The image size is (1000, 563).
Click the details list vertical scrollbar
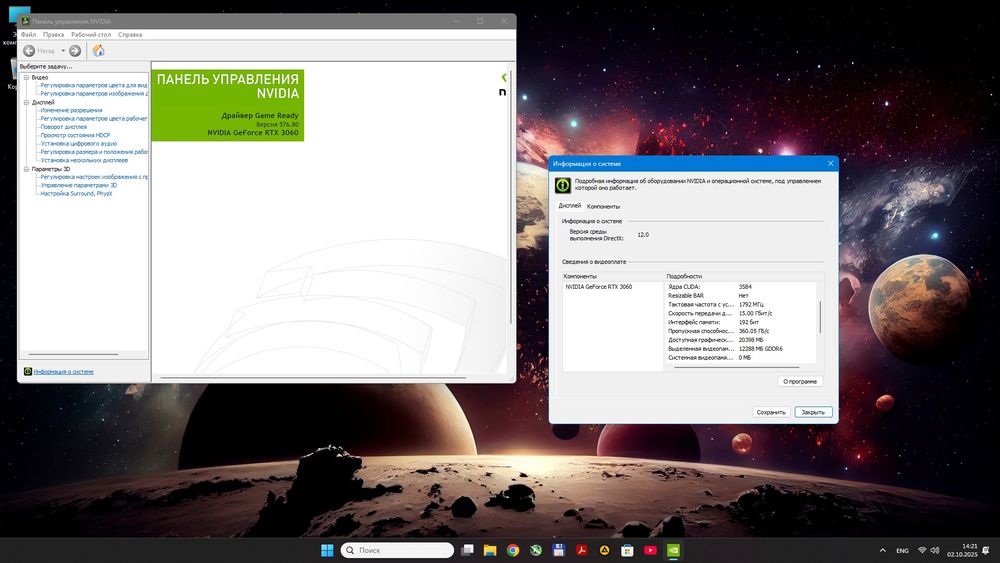pyautogui.click(x=819, y=318)
